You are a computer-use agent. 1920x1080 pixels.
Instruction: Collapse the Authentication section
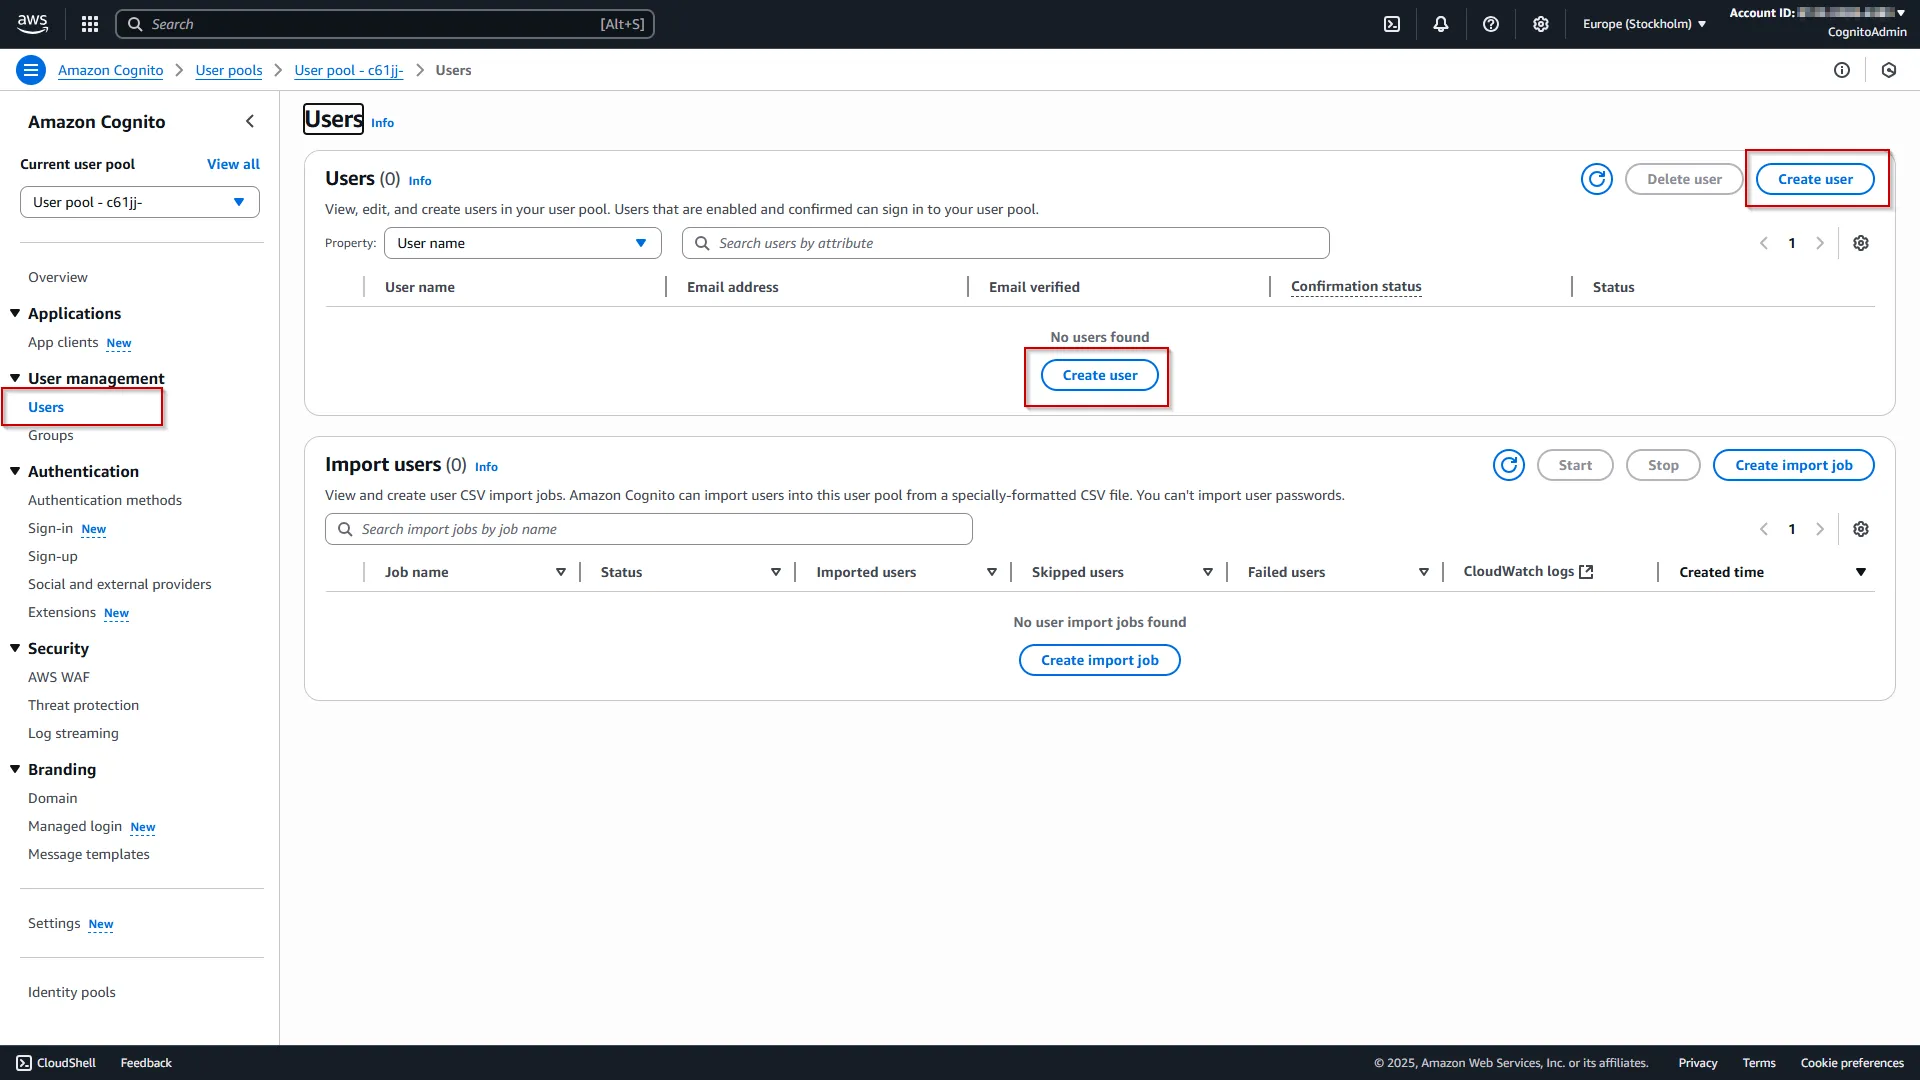tap(15, 471)
